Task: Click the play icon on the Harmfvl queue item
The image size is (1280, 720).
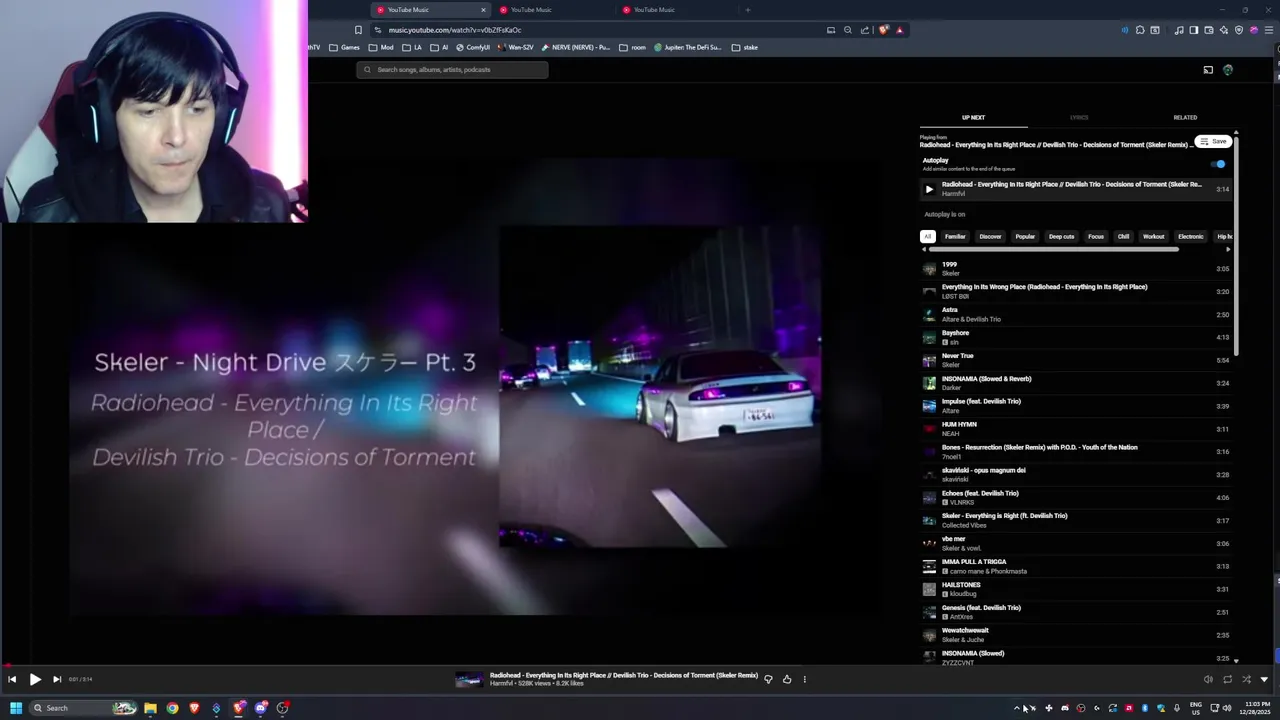Action: (929, 189)
